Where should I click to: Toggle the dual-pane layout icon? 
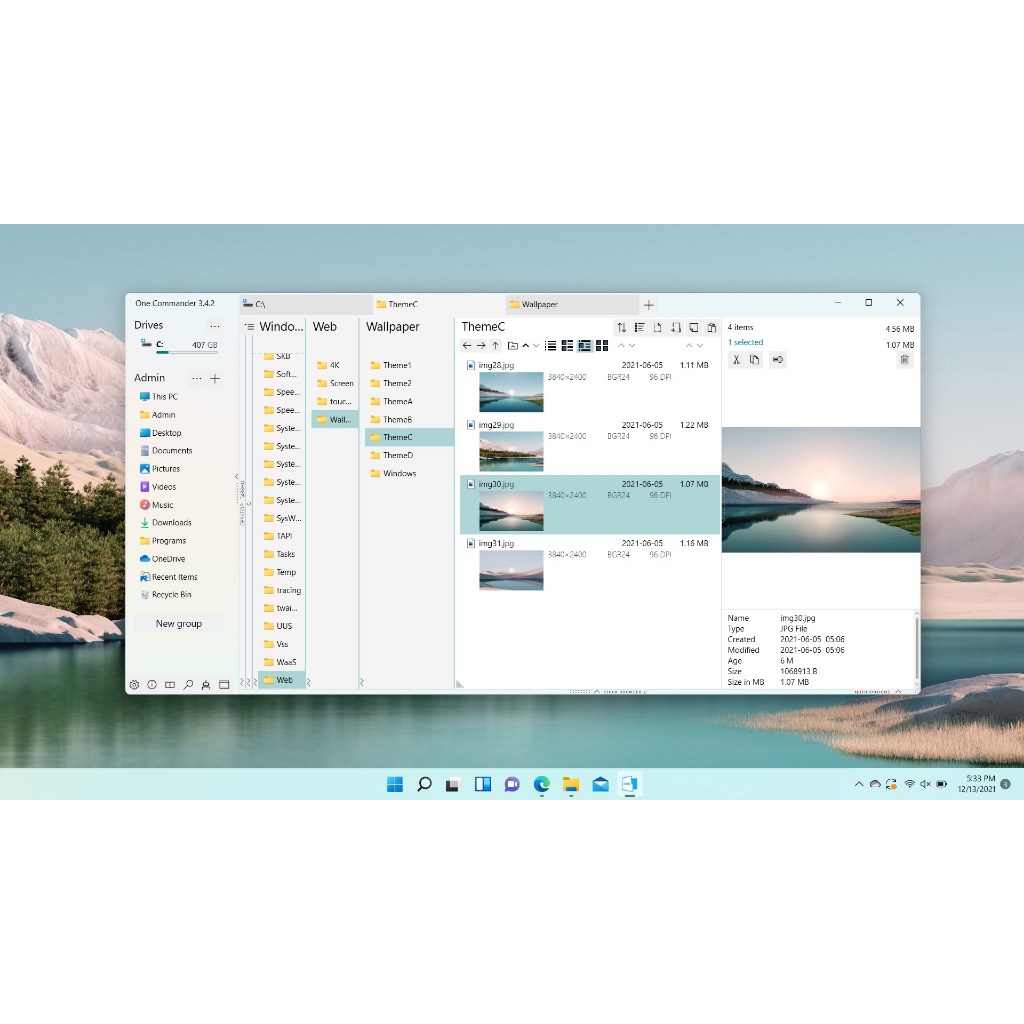point(170,685)
